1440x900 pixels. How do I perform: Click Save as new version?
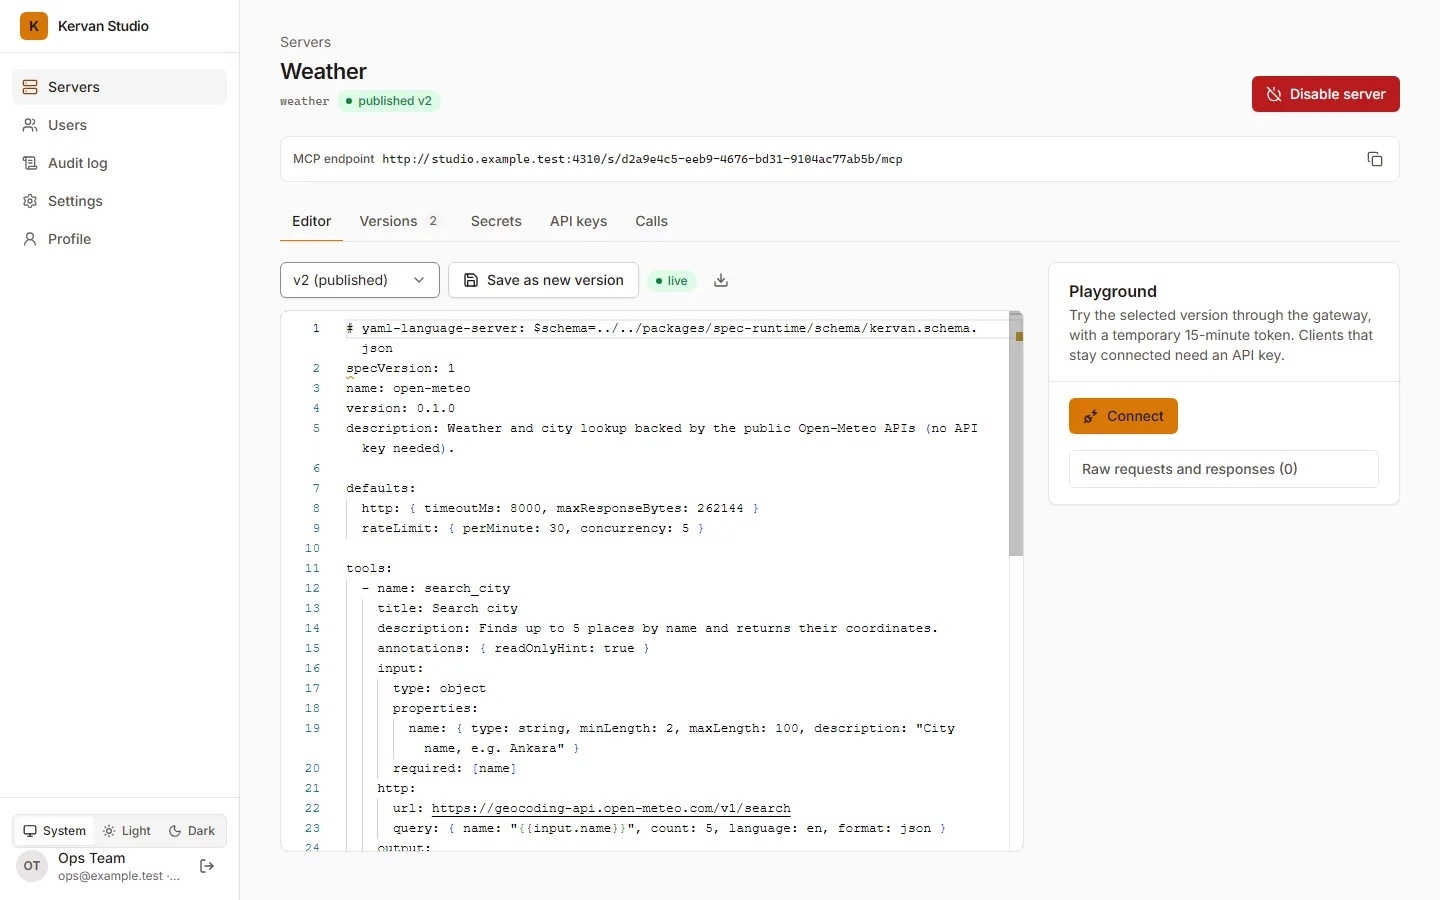543,280
